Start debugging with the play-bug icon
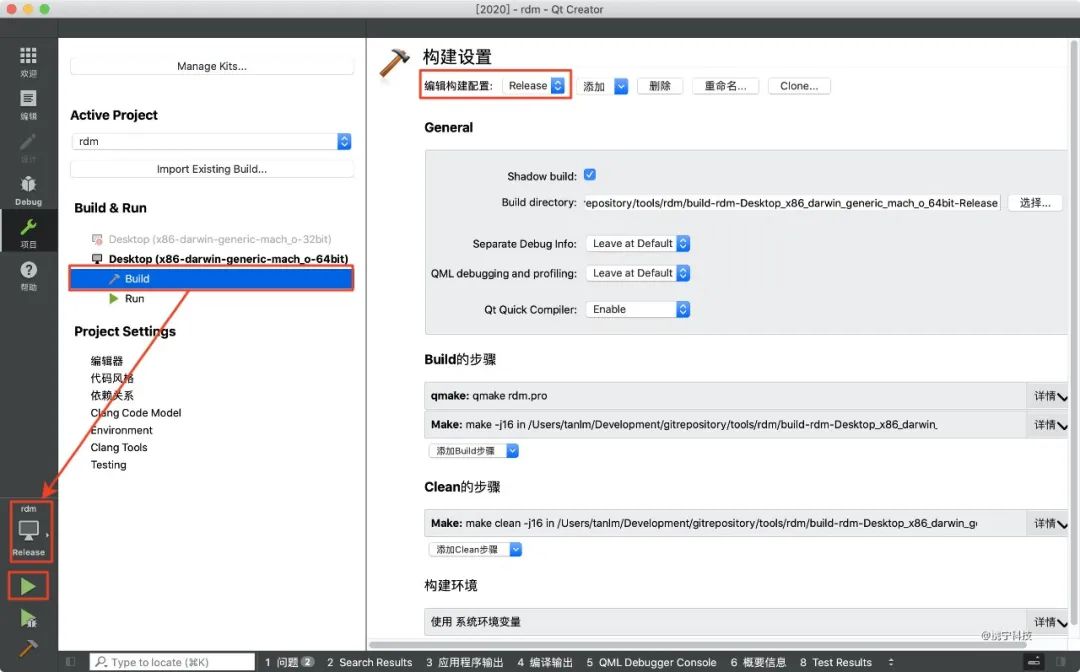The image size is (1080, 672). click(28, 618)
